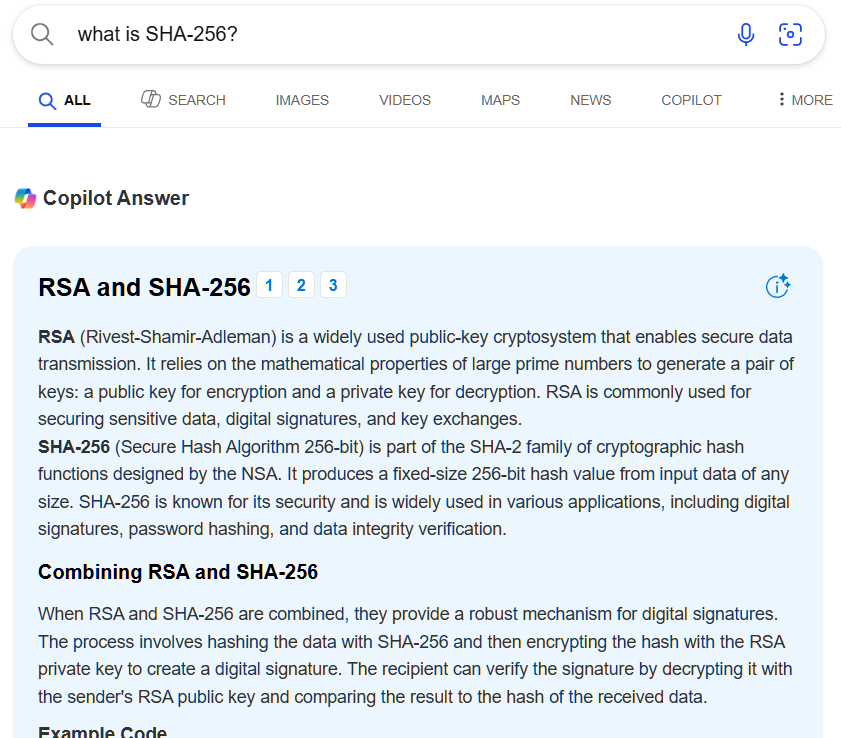Switch to the SEARCH tab
The image size is (841, 738).
click(183, 100)
